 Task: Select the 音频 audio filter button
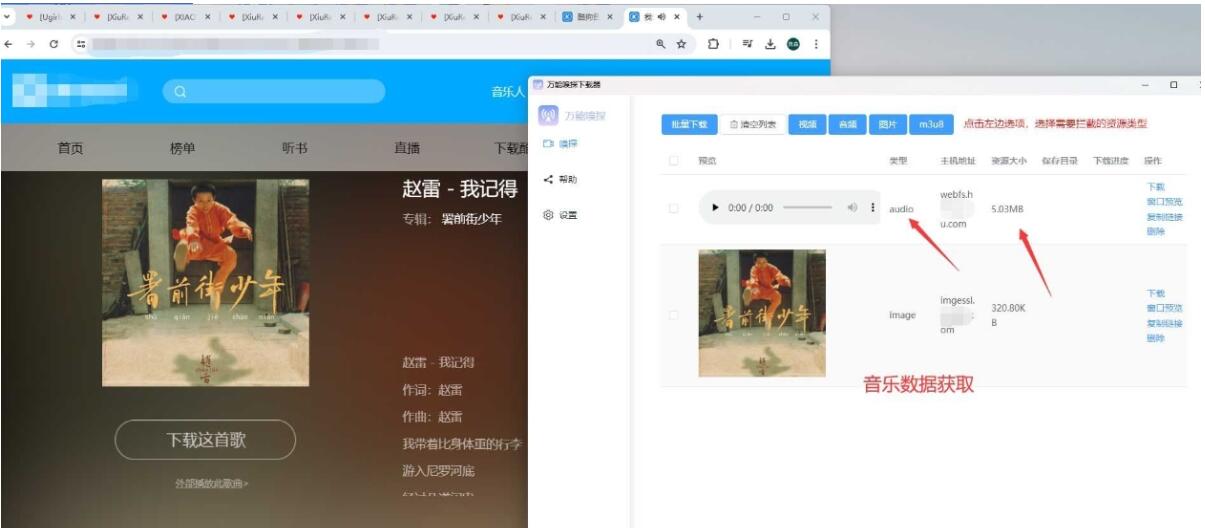(x=847, y=124)
